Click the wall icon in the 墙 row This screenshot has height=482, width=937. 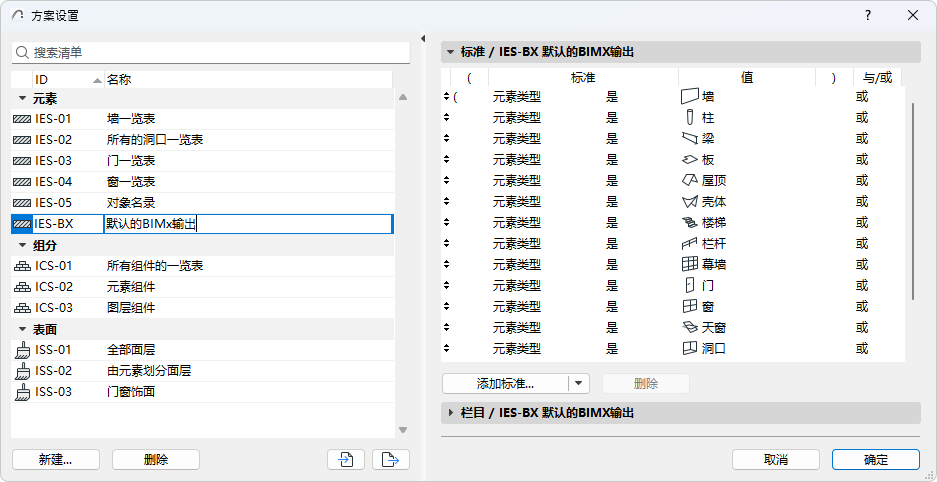[690, 97]
